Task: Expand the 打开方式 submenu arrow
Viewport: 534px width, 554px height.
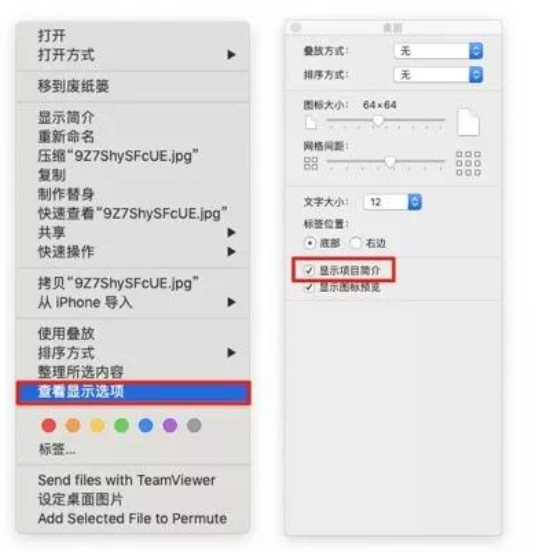Action: click(x=231, y=55)
